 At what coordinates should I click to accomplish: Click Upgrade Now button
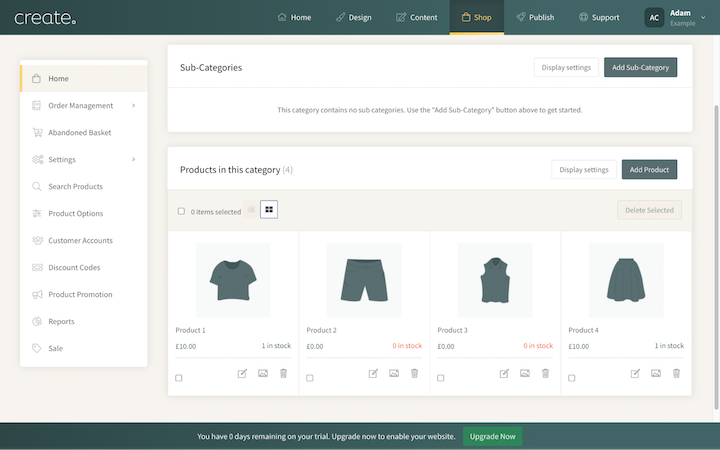492,436
